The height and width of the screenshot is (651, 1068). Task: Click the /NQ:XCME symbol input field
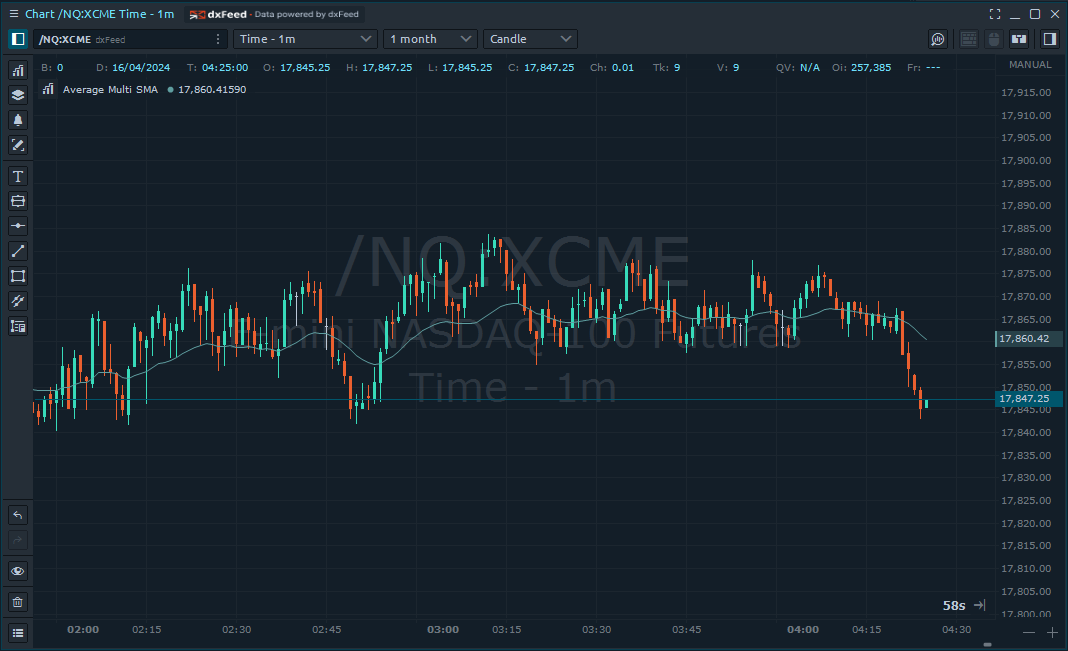tap(120, 39)
